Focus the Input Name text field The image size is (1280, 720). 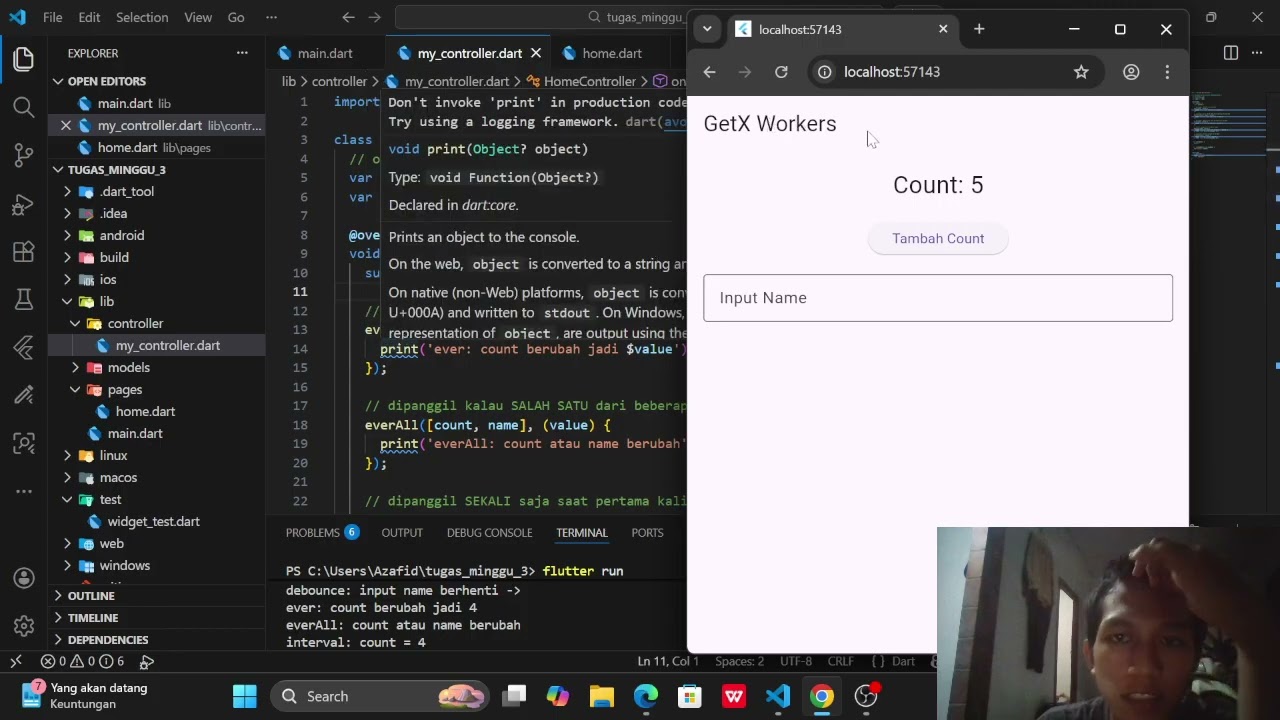tap(938, 298)
